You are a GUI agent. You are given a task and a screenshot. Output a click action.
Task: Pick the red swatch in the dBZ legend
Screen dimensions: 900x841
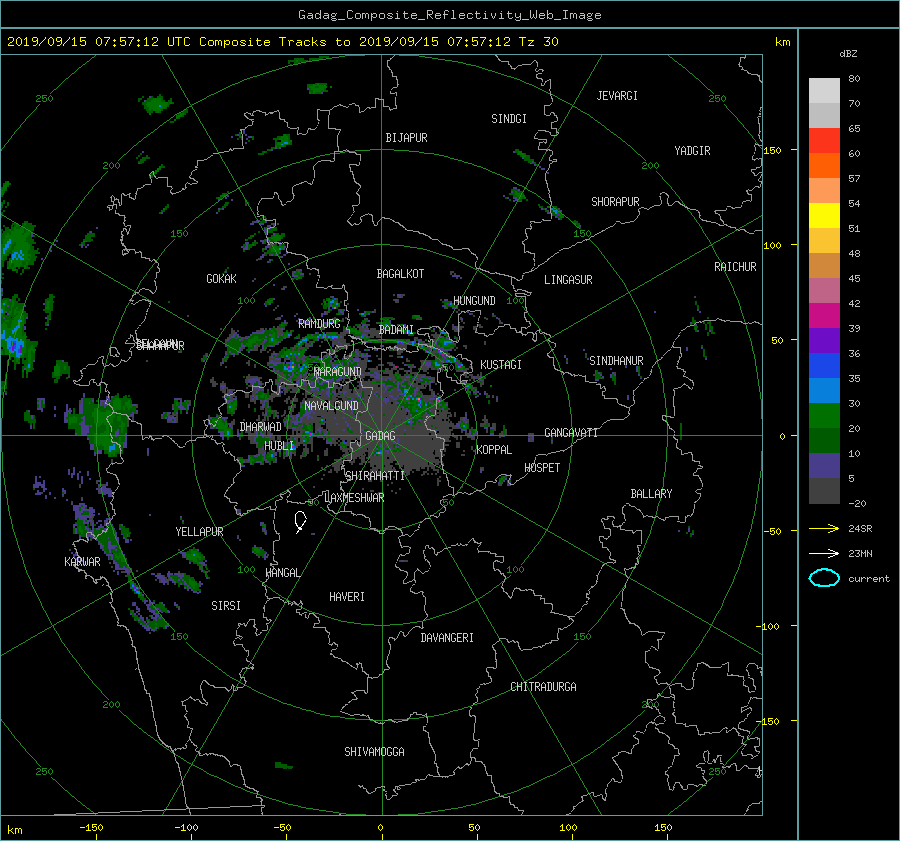(x=824, y=140)
